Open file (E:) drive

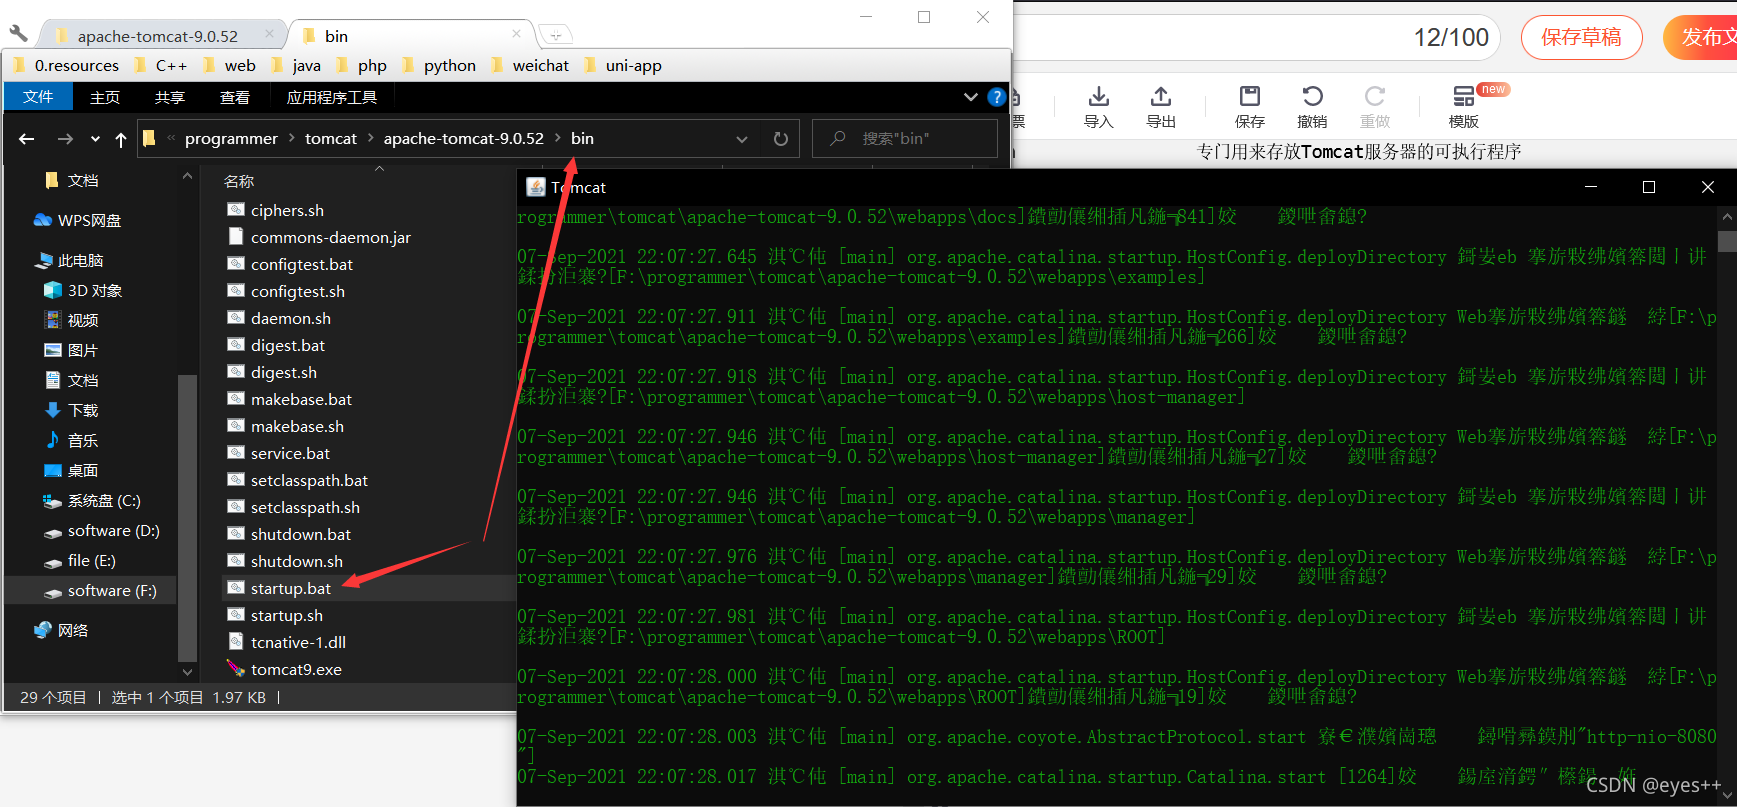(80, 560)
